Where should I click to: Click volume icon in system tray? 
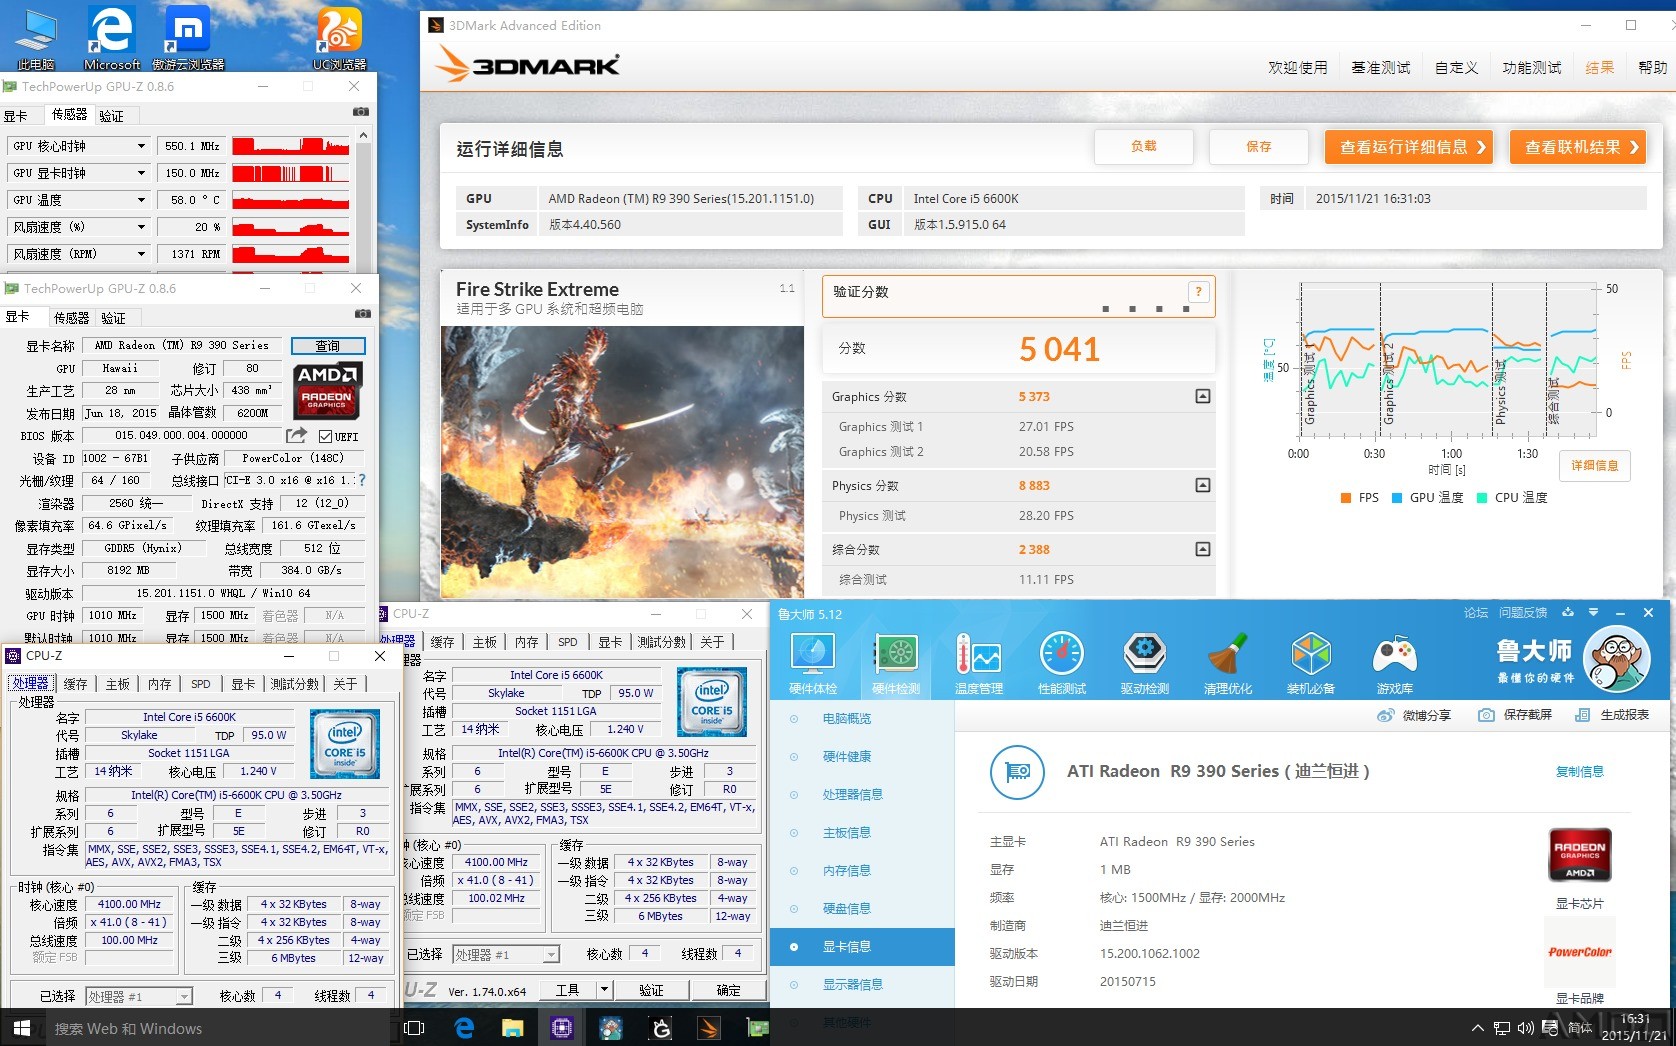point(1525,1027)
